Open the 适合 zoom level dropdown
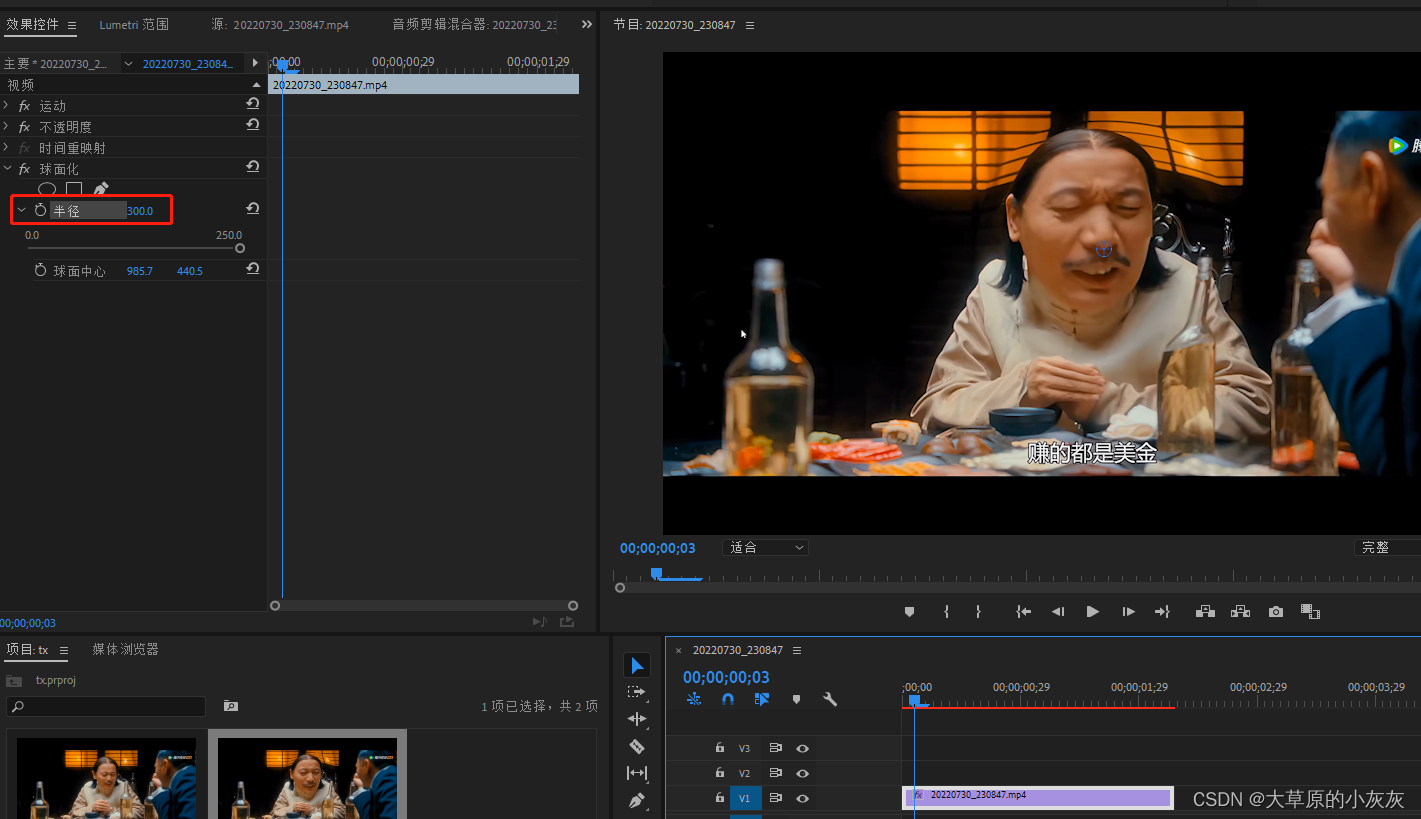 coord(766,548)
